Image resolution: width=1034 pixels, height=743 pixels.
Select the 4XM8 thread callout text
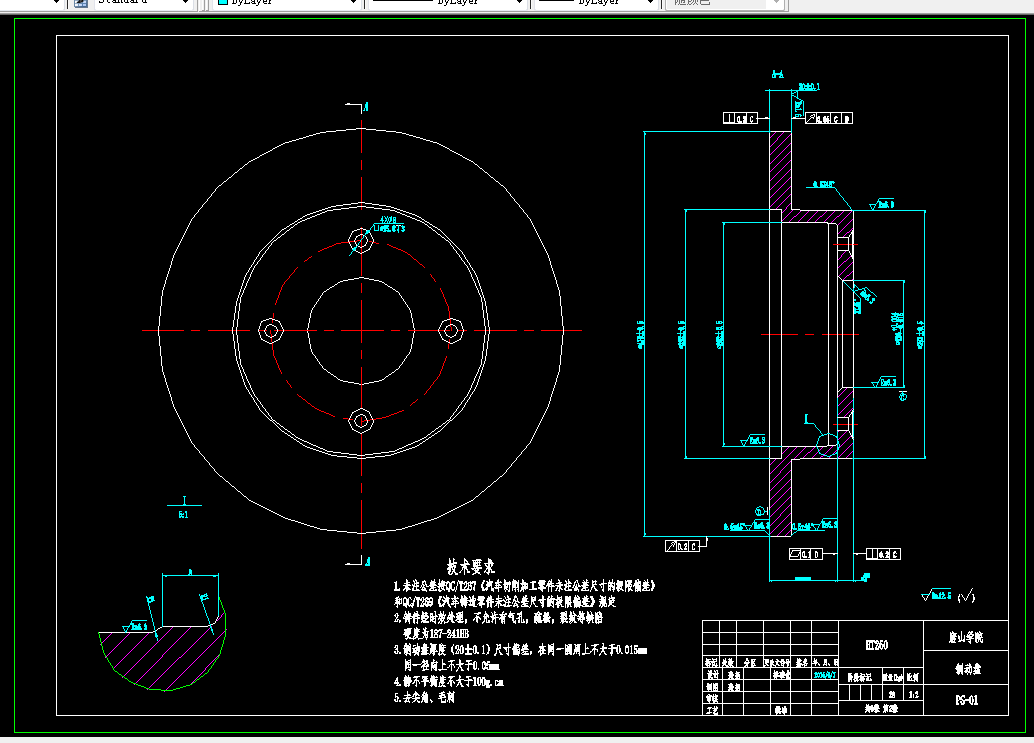pyautogui.click(x=388, y=220)
